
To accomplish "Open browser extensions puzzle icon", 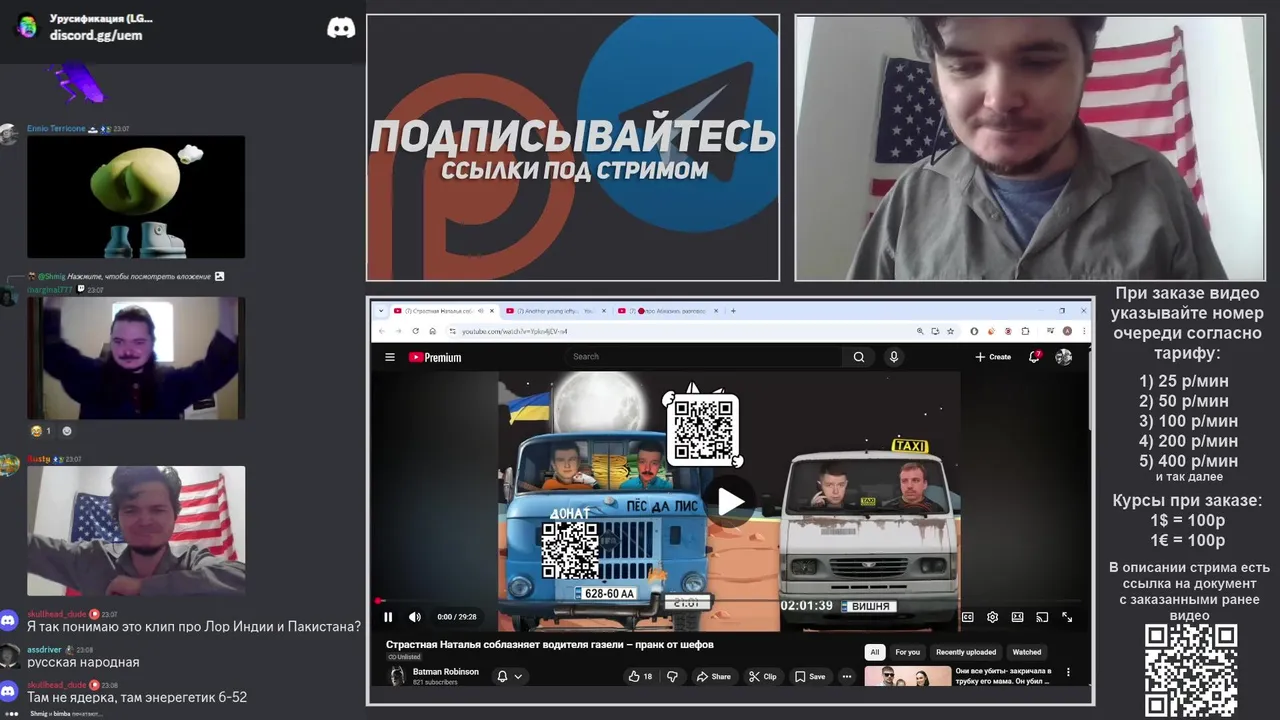I will point(1026,331).
